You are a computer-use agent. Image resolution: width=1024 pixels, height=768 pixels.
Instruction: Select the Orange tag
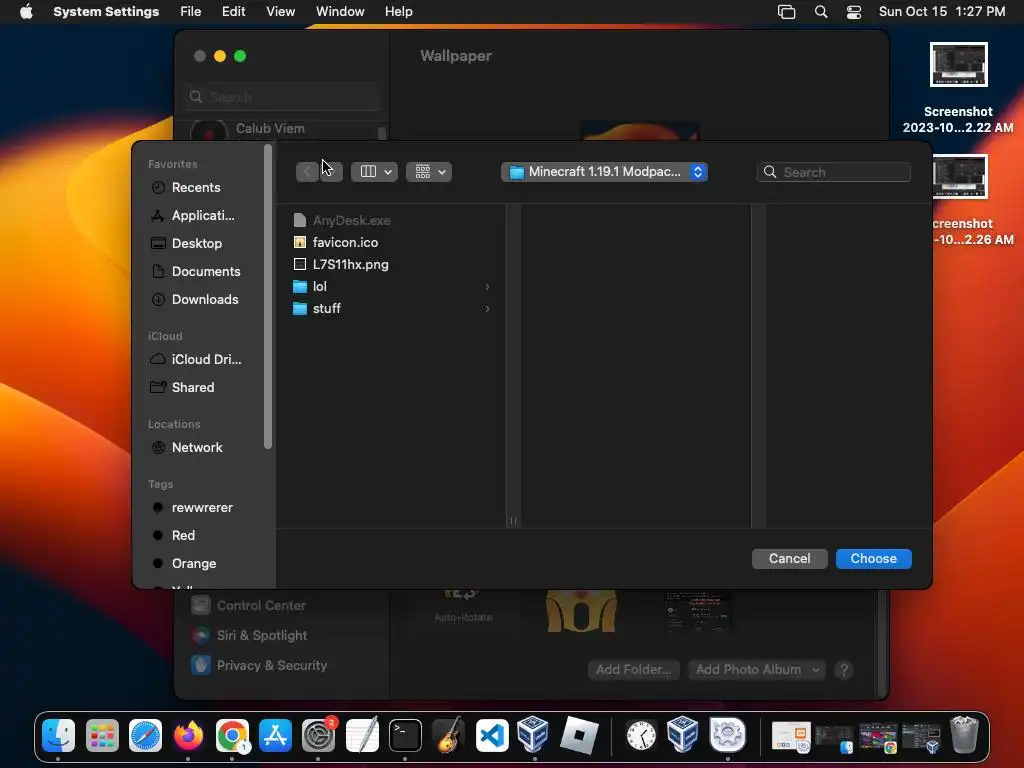tap(193, 564)
